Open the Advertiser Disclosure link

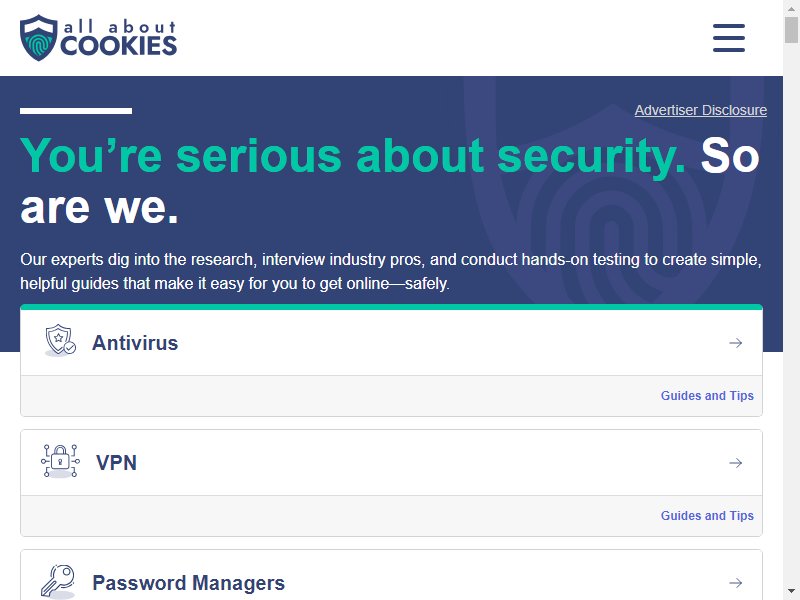click(701, 110)
